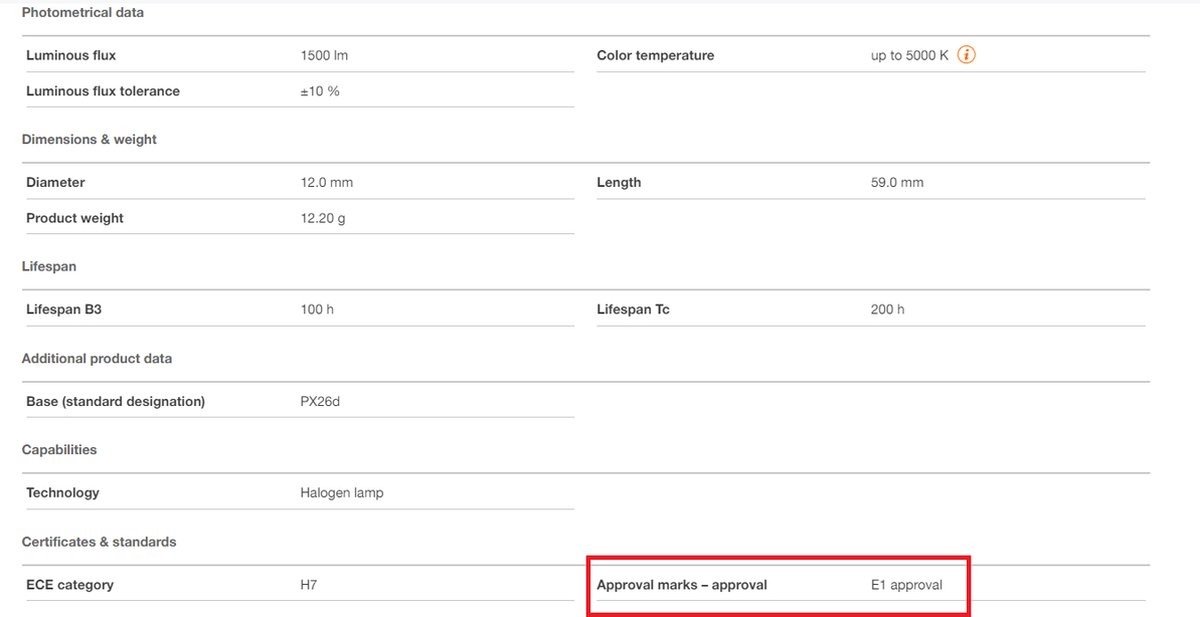1200x617 pixels.
Task: Click the 'PX26d' base value
Action: [320, 402]
